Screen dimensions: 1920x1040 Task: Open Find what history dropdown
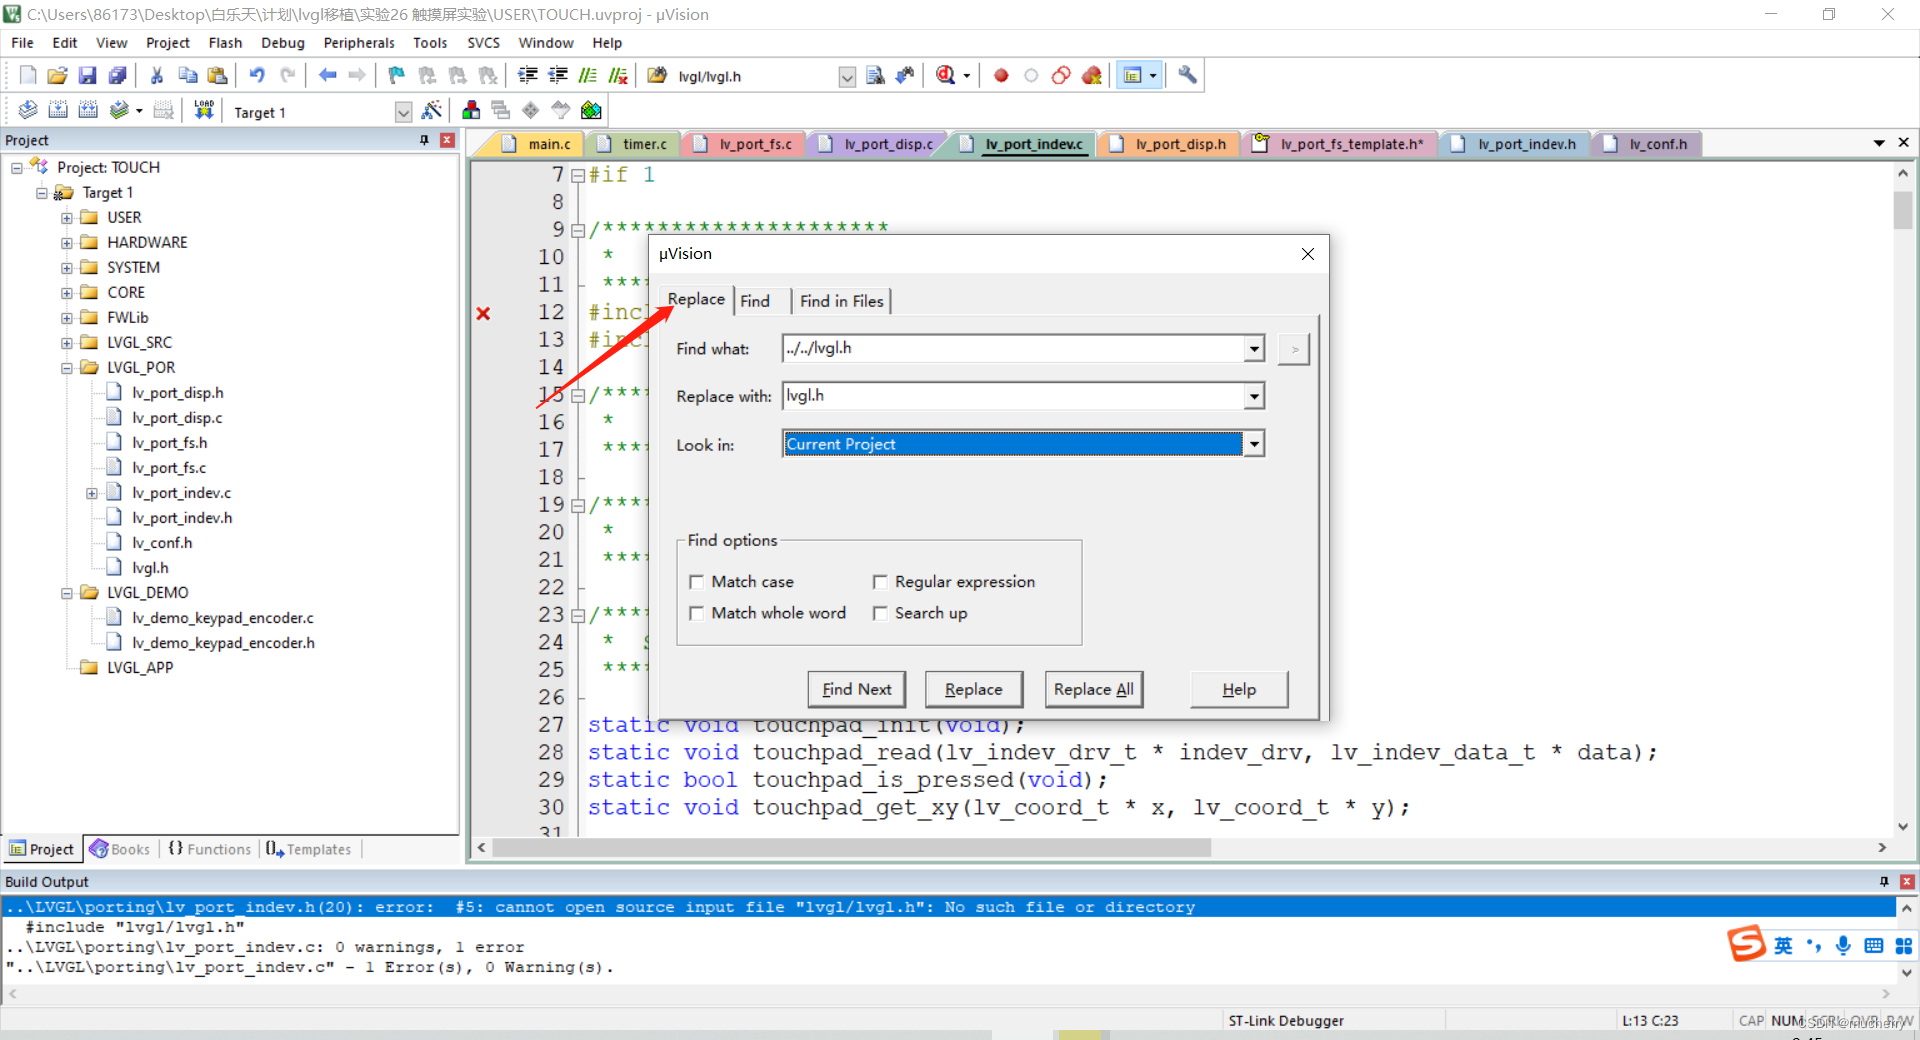[x=1254, y=349]
